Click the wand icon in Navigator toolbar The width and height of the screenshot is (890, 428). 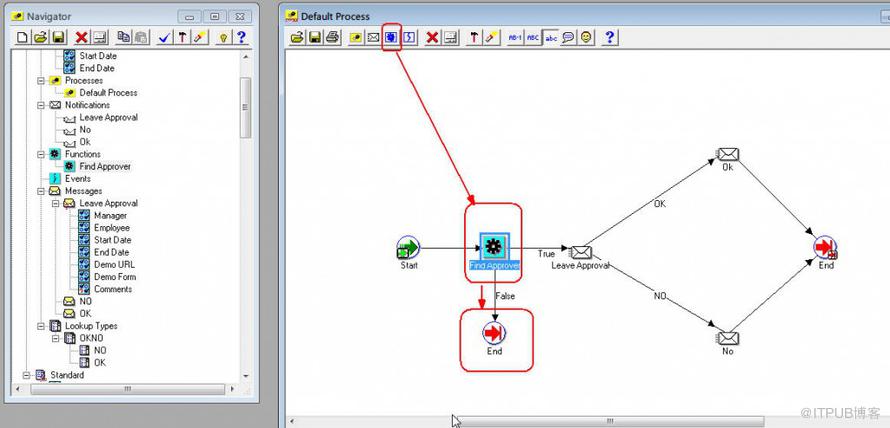point(199,37)
